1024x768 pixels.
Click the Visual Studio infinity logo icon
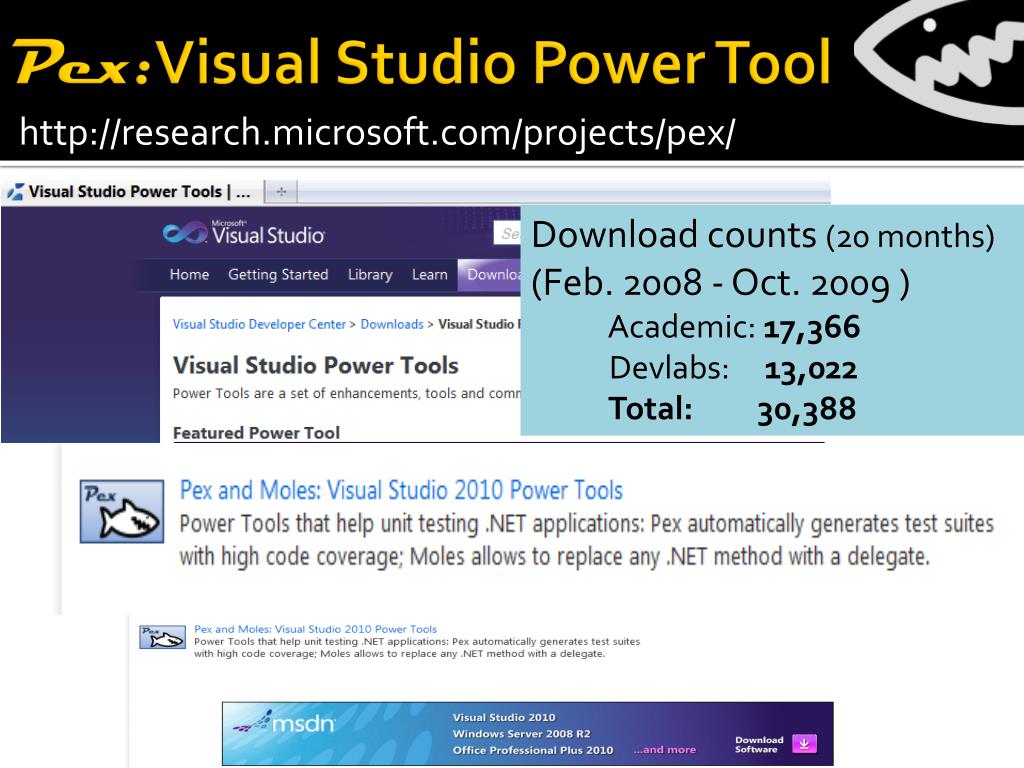(185, 232)
